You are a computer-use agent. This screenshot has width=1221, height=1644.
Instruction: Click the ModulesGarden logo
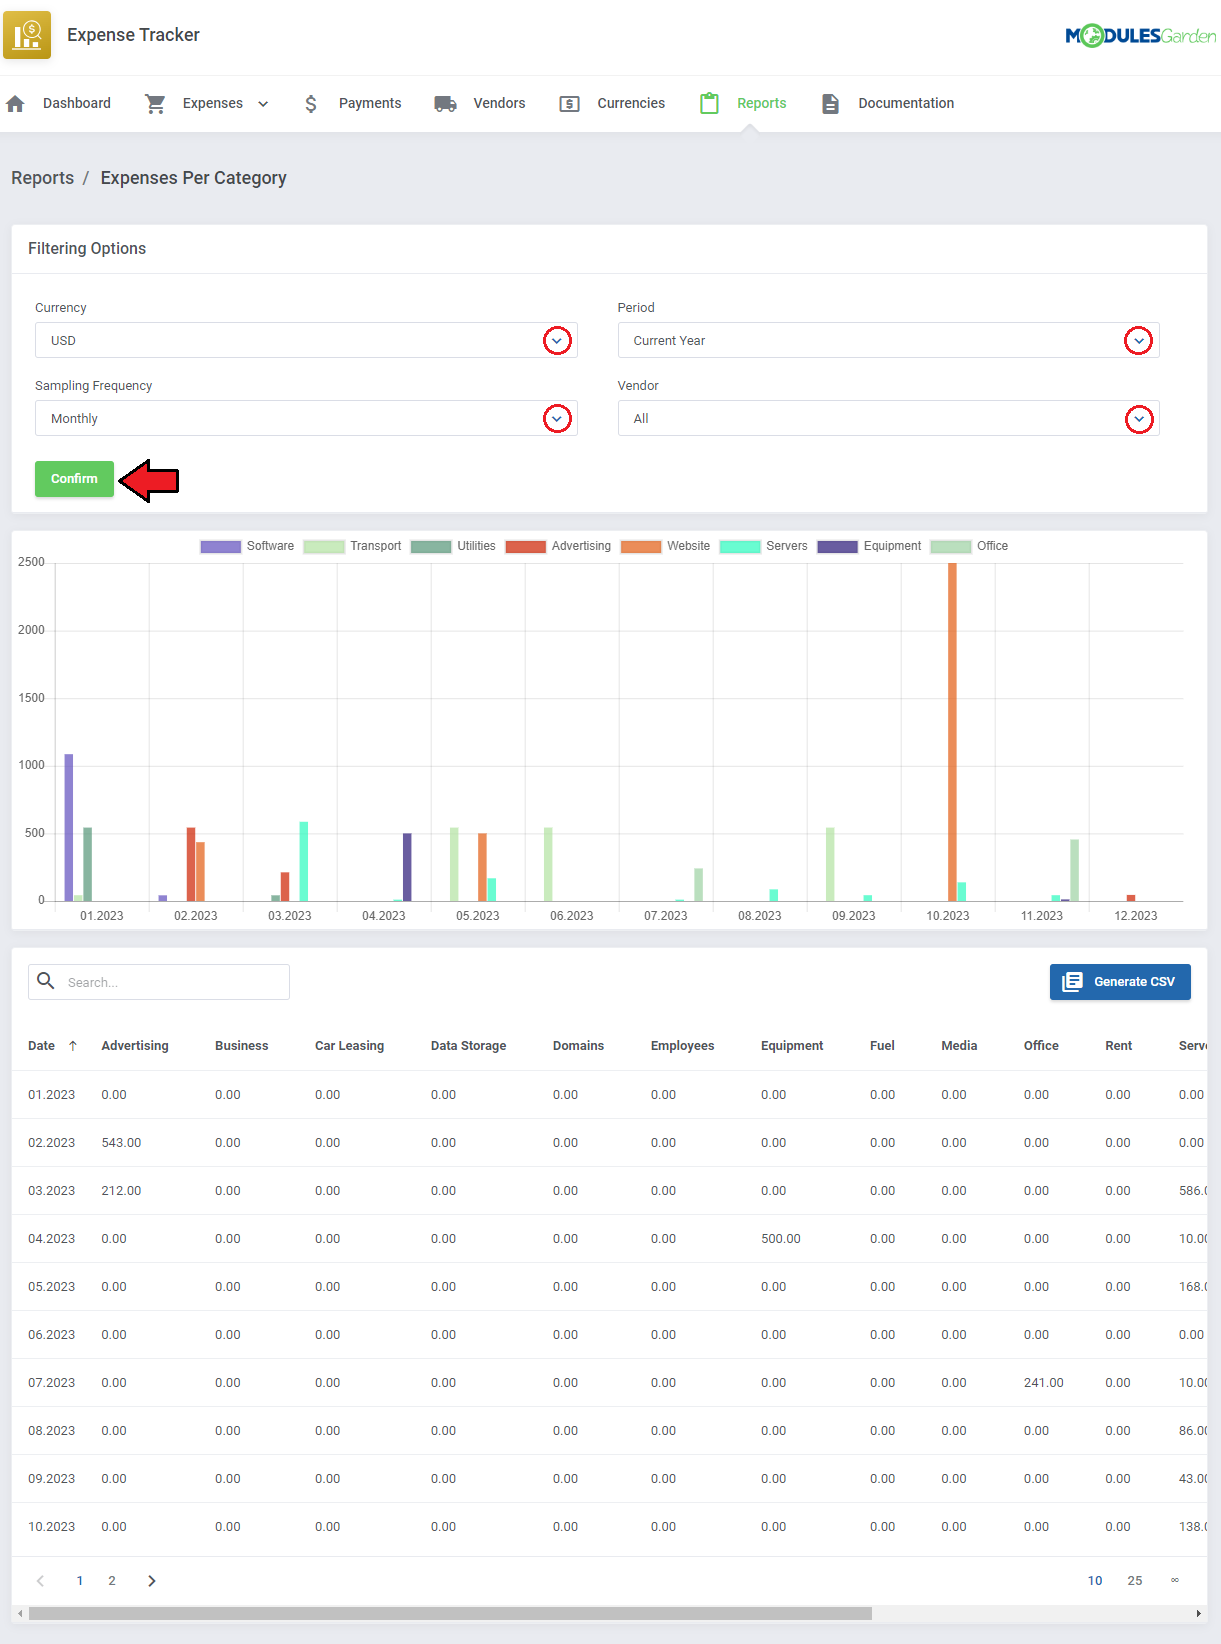tap(1140, 36)
